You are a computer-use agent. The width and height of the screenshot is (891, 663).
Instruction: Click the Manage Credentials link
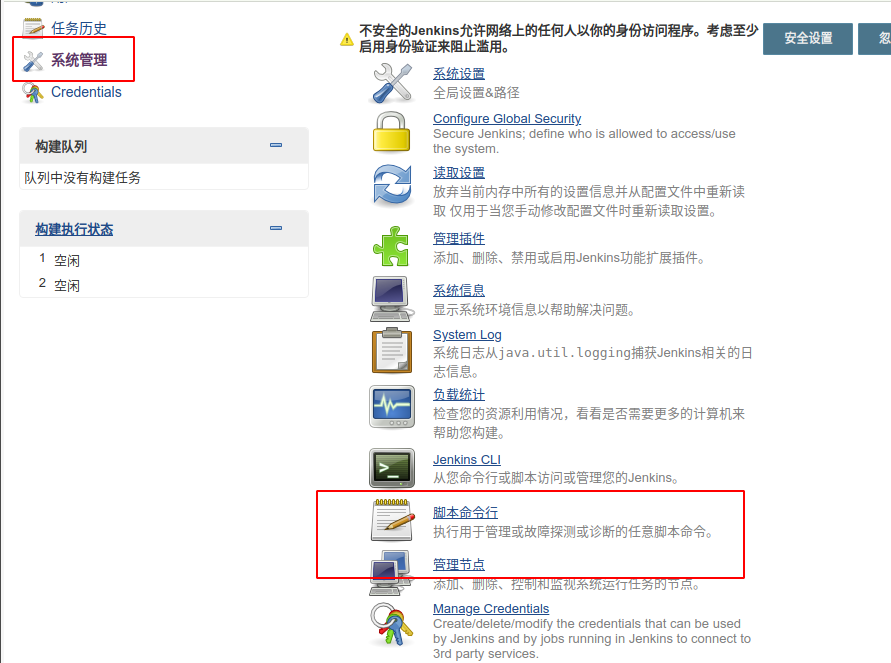pyautogui.click(x=491, y=608)
